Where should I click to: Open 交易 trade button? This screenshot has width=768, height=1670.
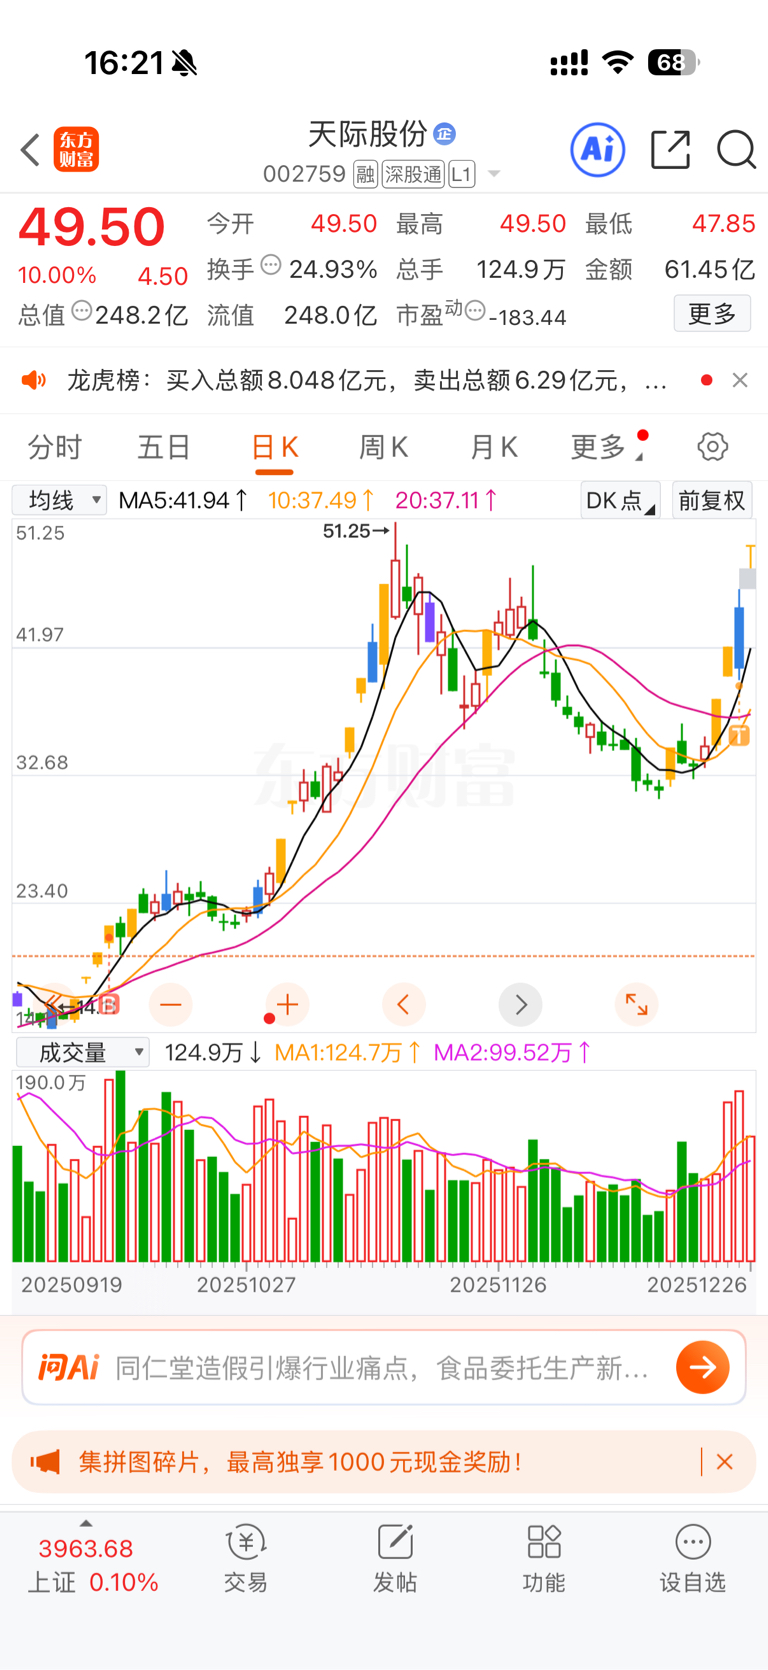pos(245,1558)
